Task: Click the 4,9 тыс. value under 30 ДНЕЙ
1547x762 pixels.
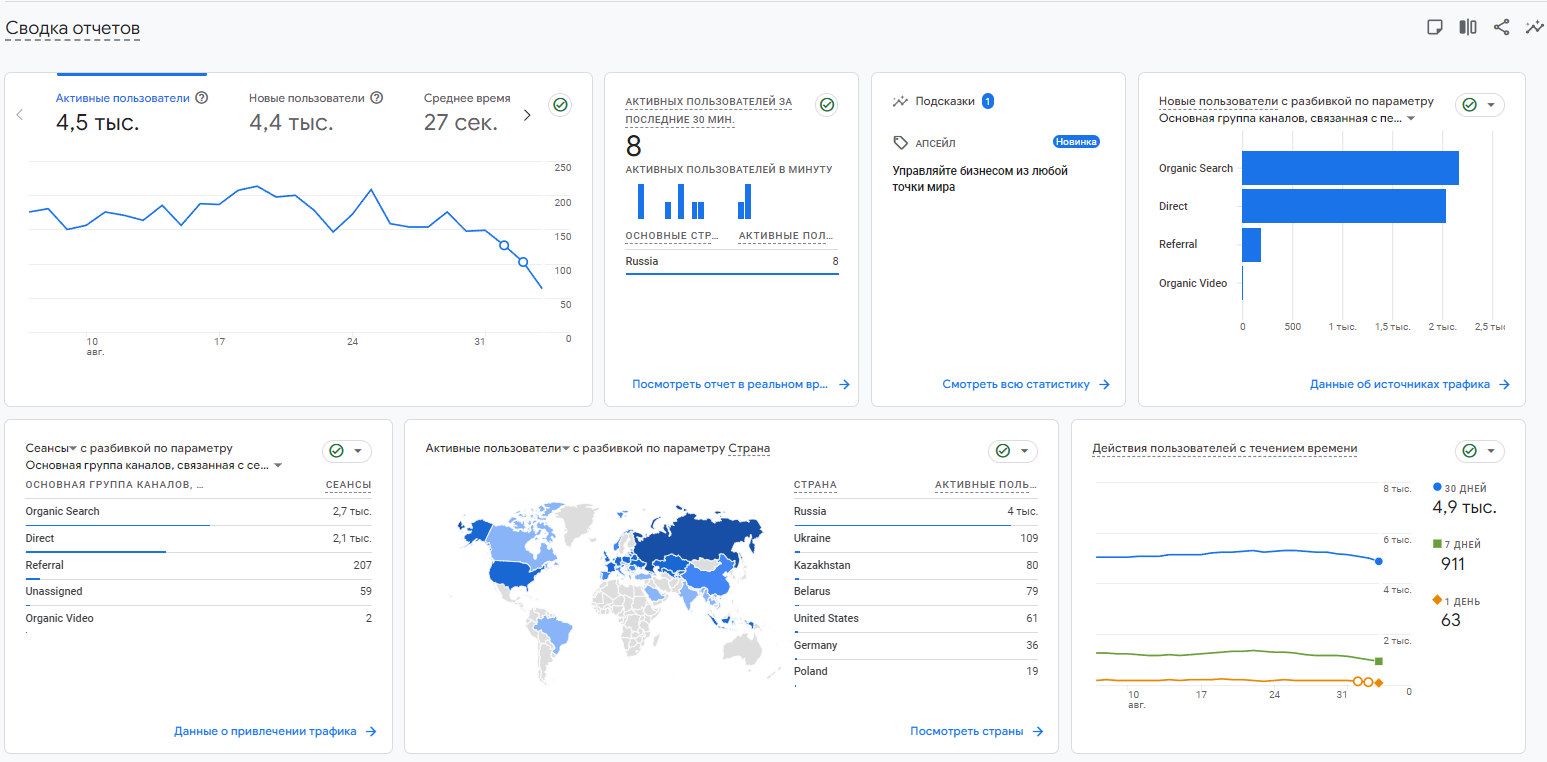Action: coord(1465,508)
